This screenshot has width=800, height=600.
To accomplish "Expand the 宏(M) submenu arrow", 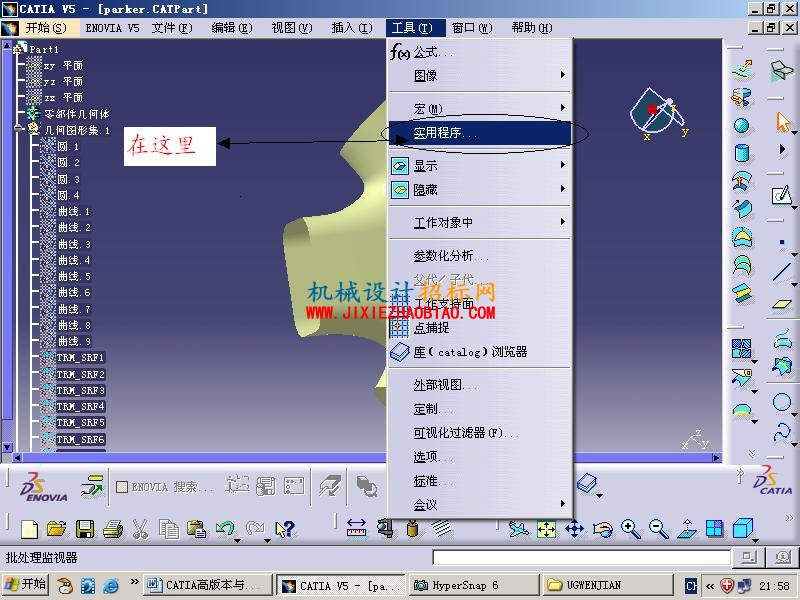I will 562,108.
